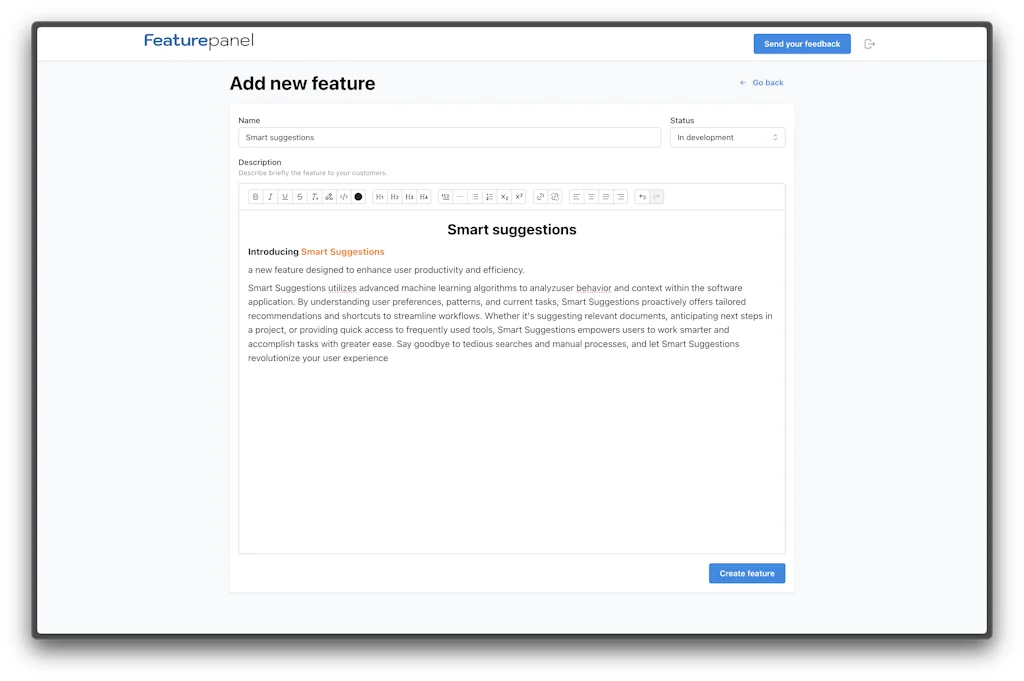Open the text color picker
The image size is (1024, 681).
pos(358,196)
